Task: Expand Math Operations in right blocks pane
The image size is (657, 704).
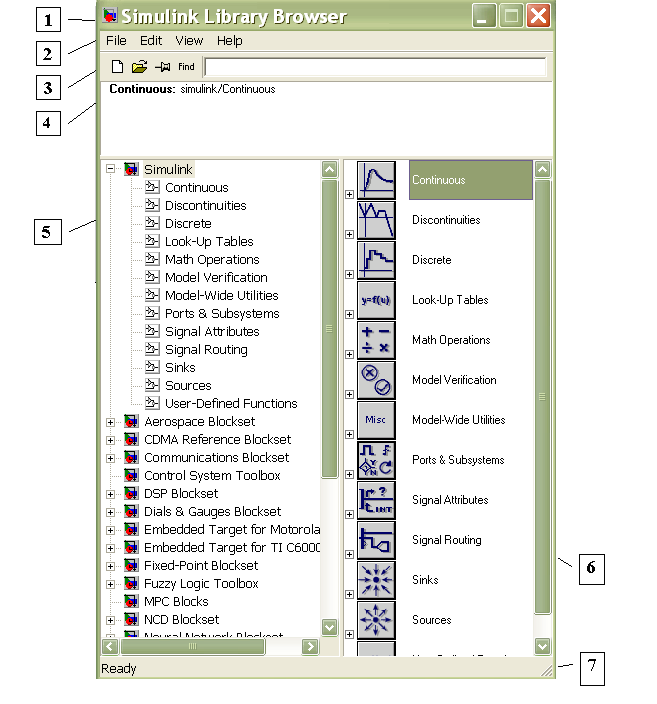Action: 349,354
